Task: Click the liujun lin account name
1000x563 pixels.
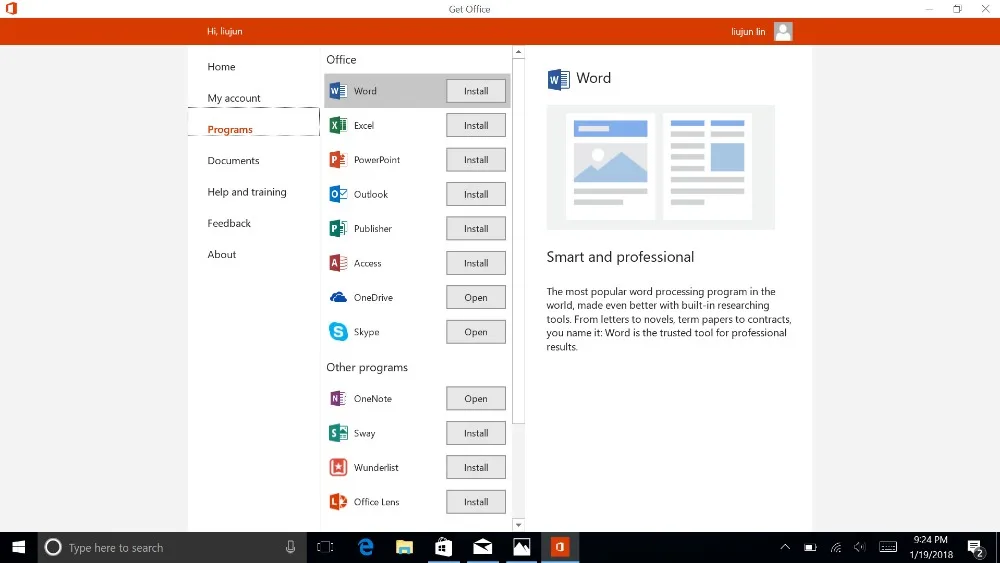Action: 748,31
